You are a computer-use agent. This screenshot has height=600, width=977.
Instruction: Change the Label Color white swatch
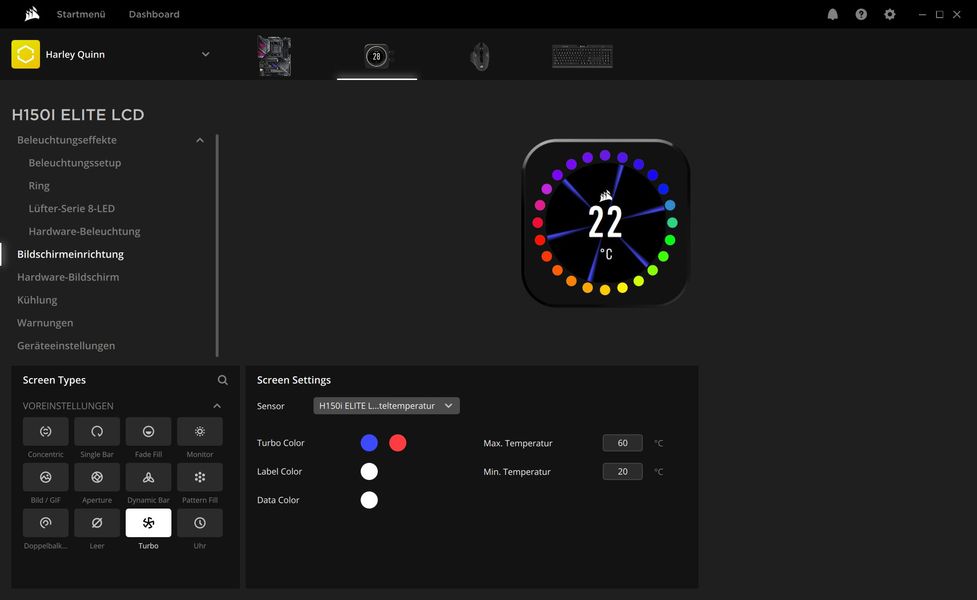pyautogui.click(x=369, y=472)
